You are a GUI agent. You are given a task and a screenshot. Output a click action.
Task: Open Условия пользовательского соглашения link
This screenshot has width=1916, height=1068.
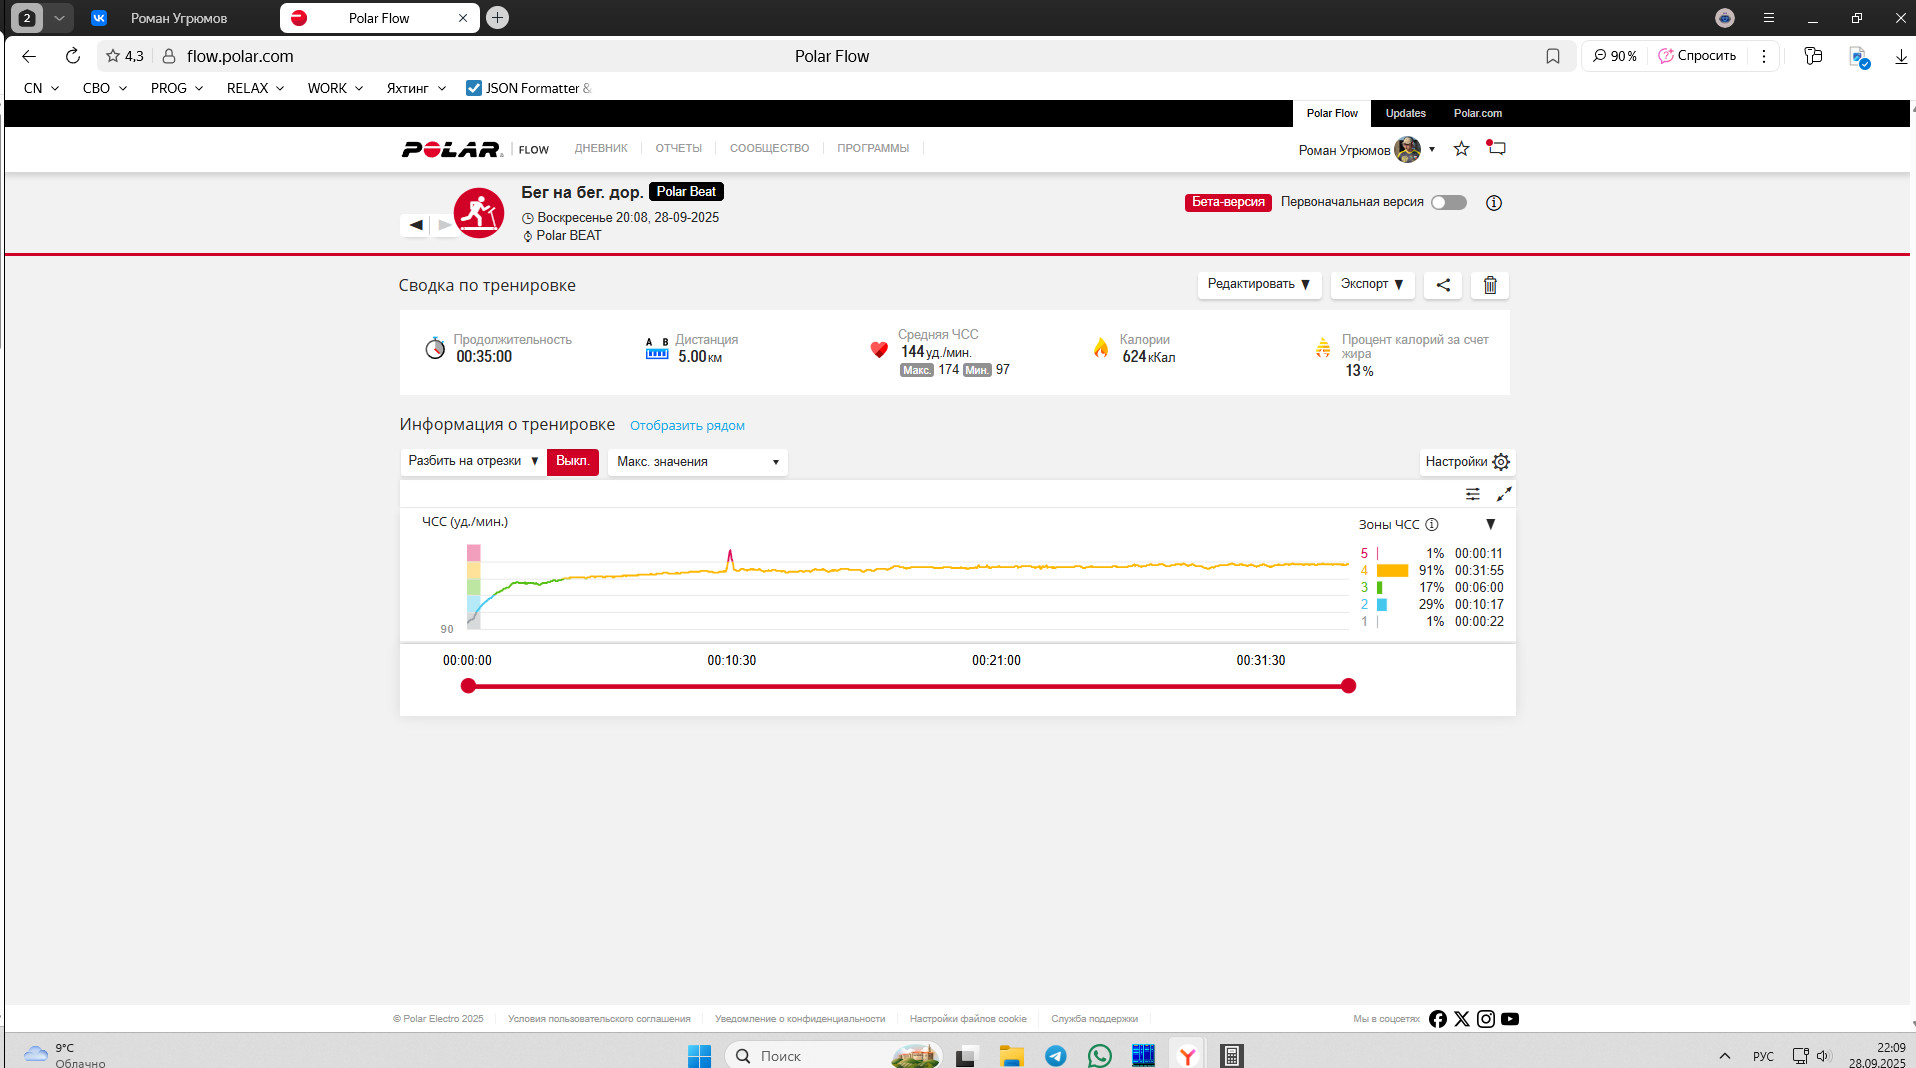click(599, 1019)
